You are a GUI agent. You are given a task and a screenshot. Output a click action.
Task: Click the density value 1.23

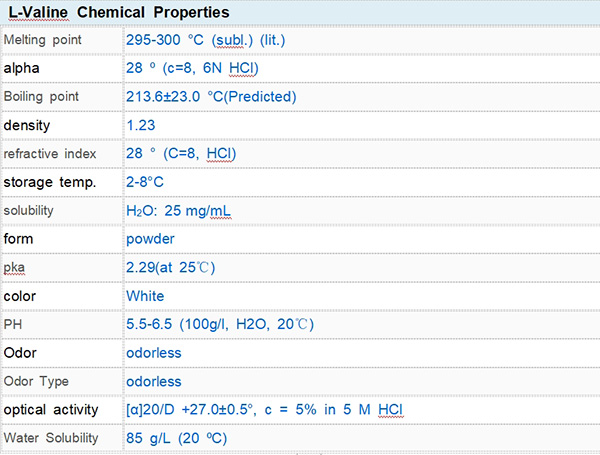click(x=141, y=125)
